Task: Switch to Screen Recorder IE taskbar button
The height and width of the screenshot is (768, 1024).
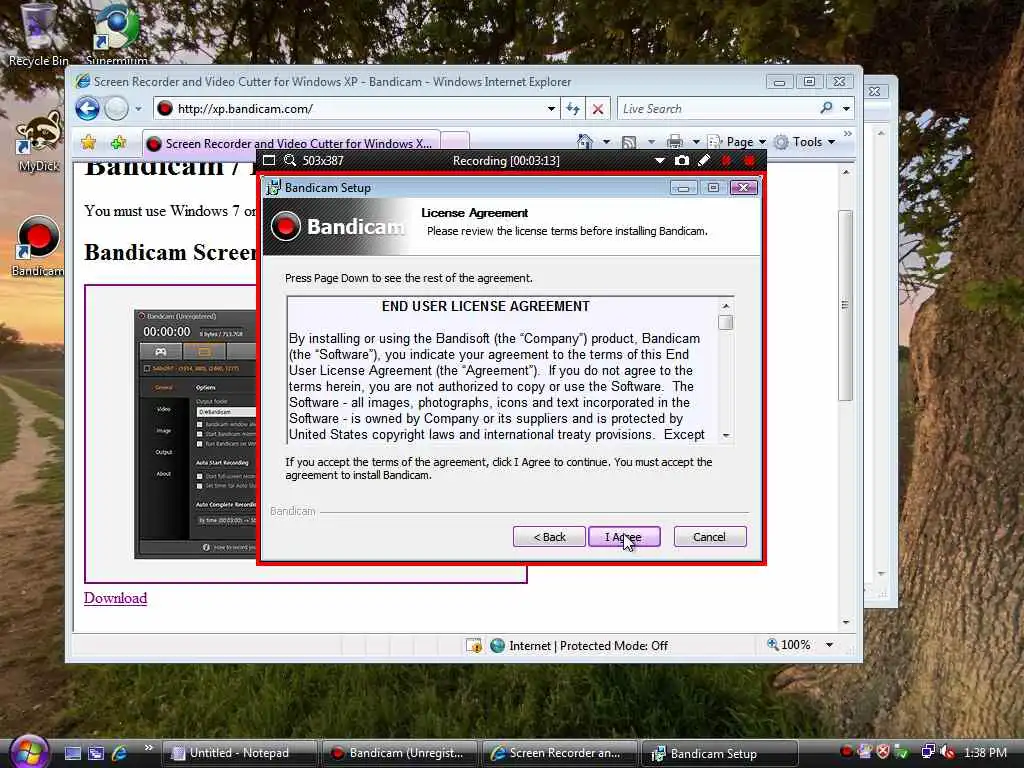Action: (x=560, y=753)
